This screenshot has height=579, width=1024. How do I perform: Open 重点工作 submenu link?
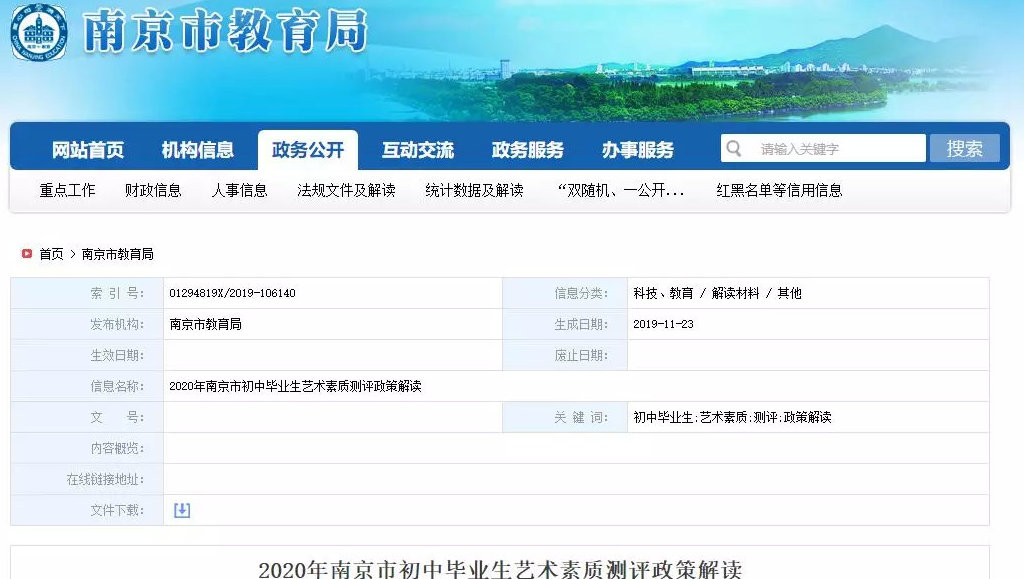(x=67, y=190)
